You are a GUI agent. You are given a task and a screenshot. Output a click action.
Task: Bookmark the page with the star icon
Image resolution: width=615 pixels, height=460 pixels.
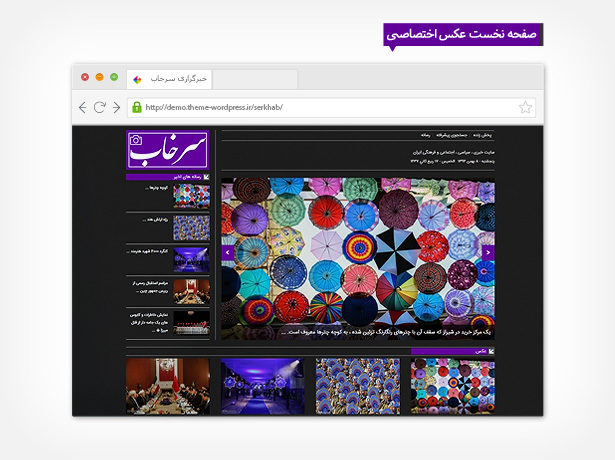coord(525,107)
